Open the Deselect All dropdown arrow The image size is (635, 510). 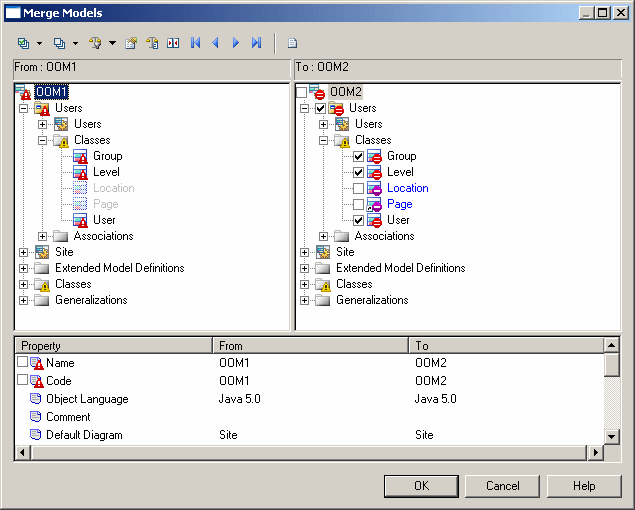pos(75,43)
